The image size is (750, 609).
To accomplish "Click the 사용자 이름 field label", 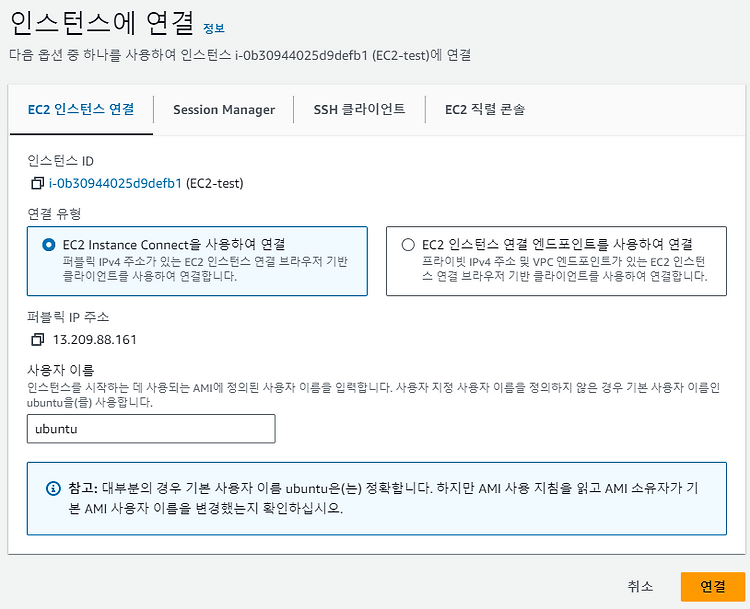I will [x=61, y=370].
